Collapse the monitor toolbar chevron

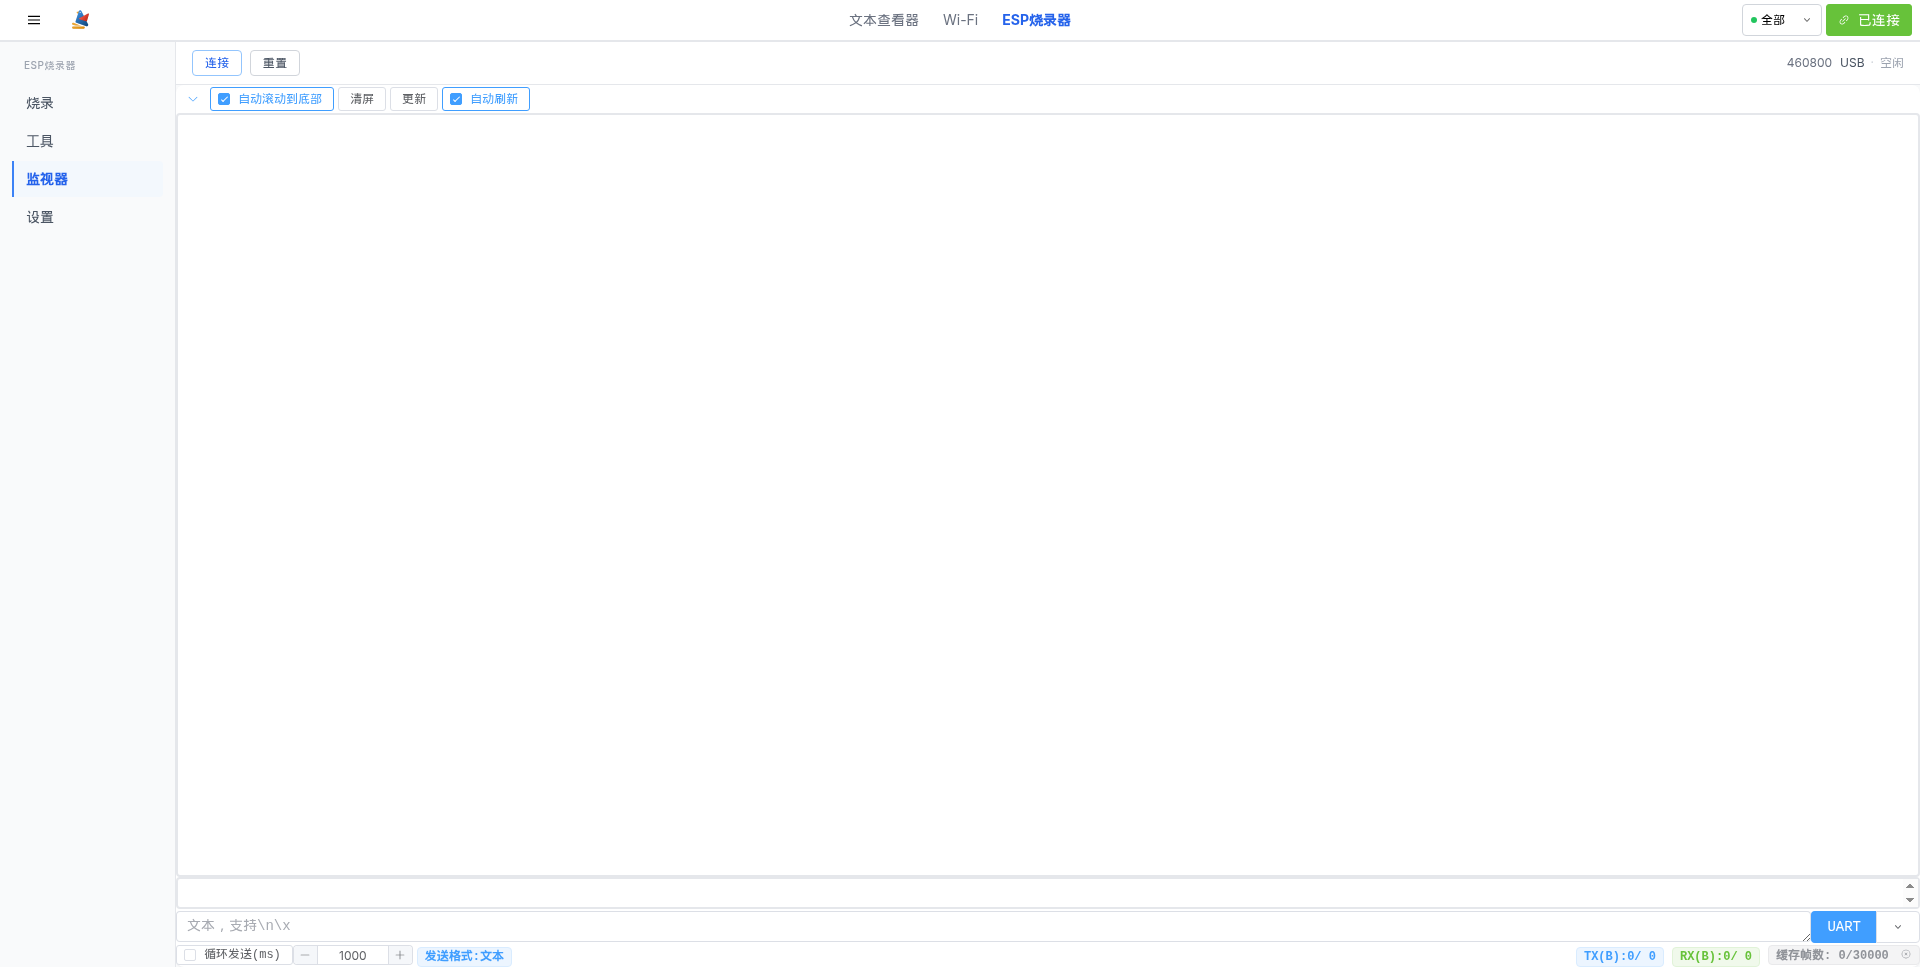coord(193,99)
